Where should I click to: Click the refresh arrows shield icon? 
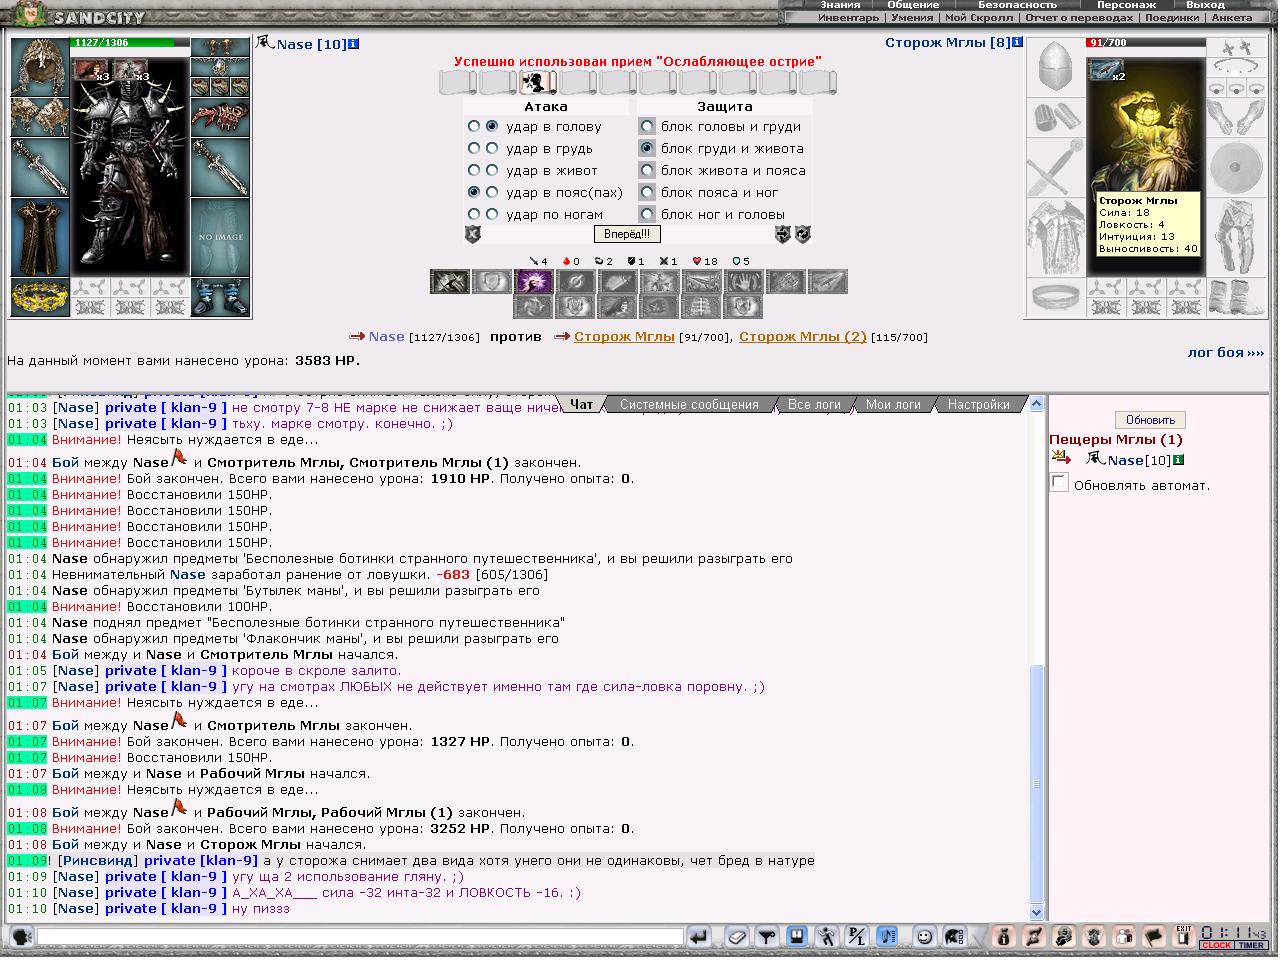[x=802, y=234]
